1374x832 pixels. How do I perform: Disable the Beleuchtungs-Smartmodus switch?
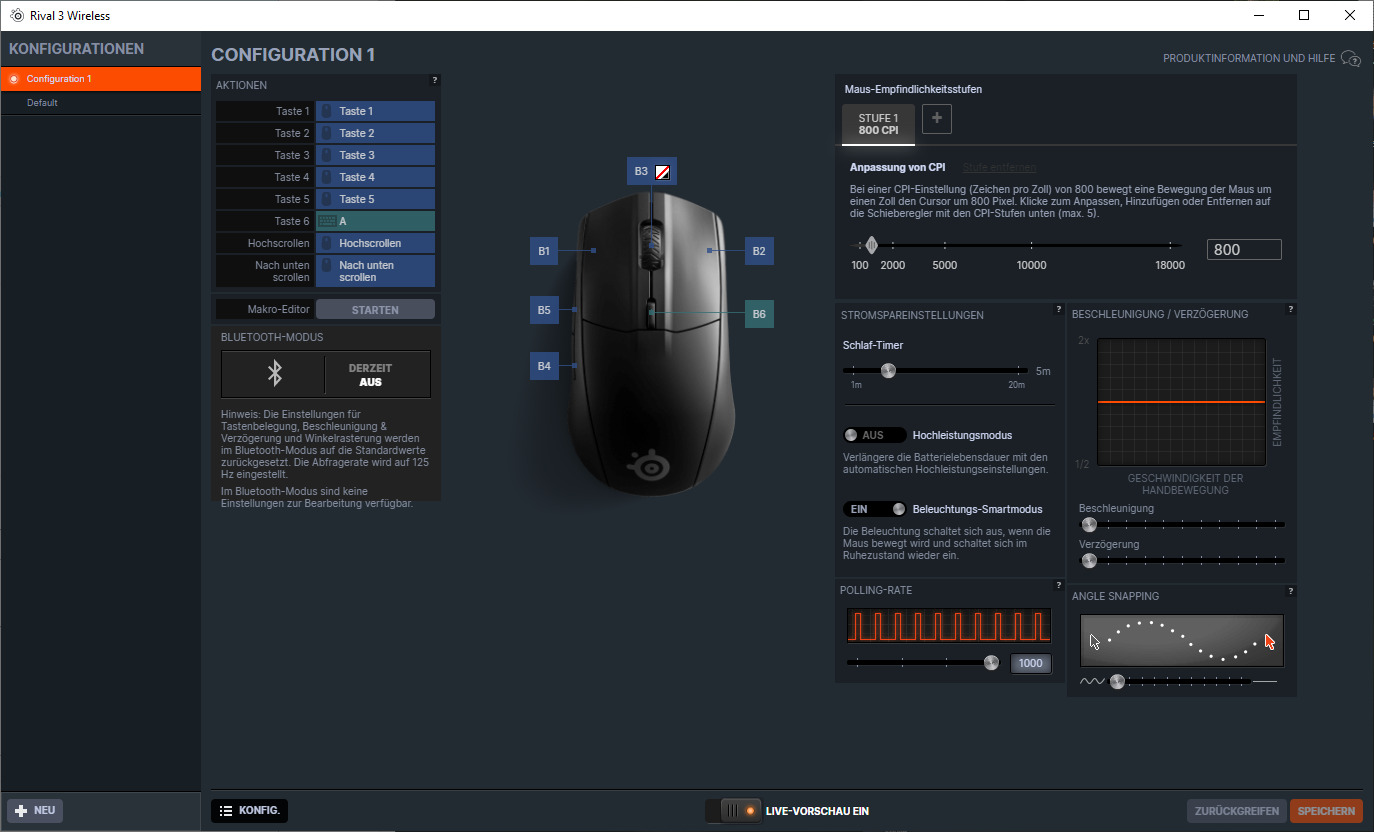coord(875,509)
